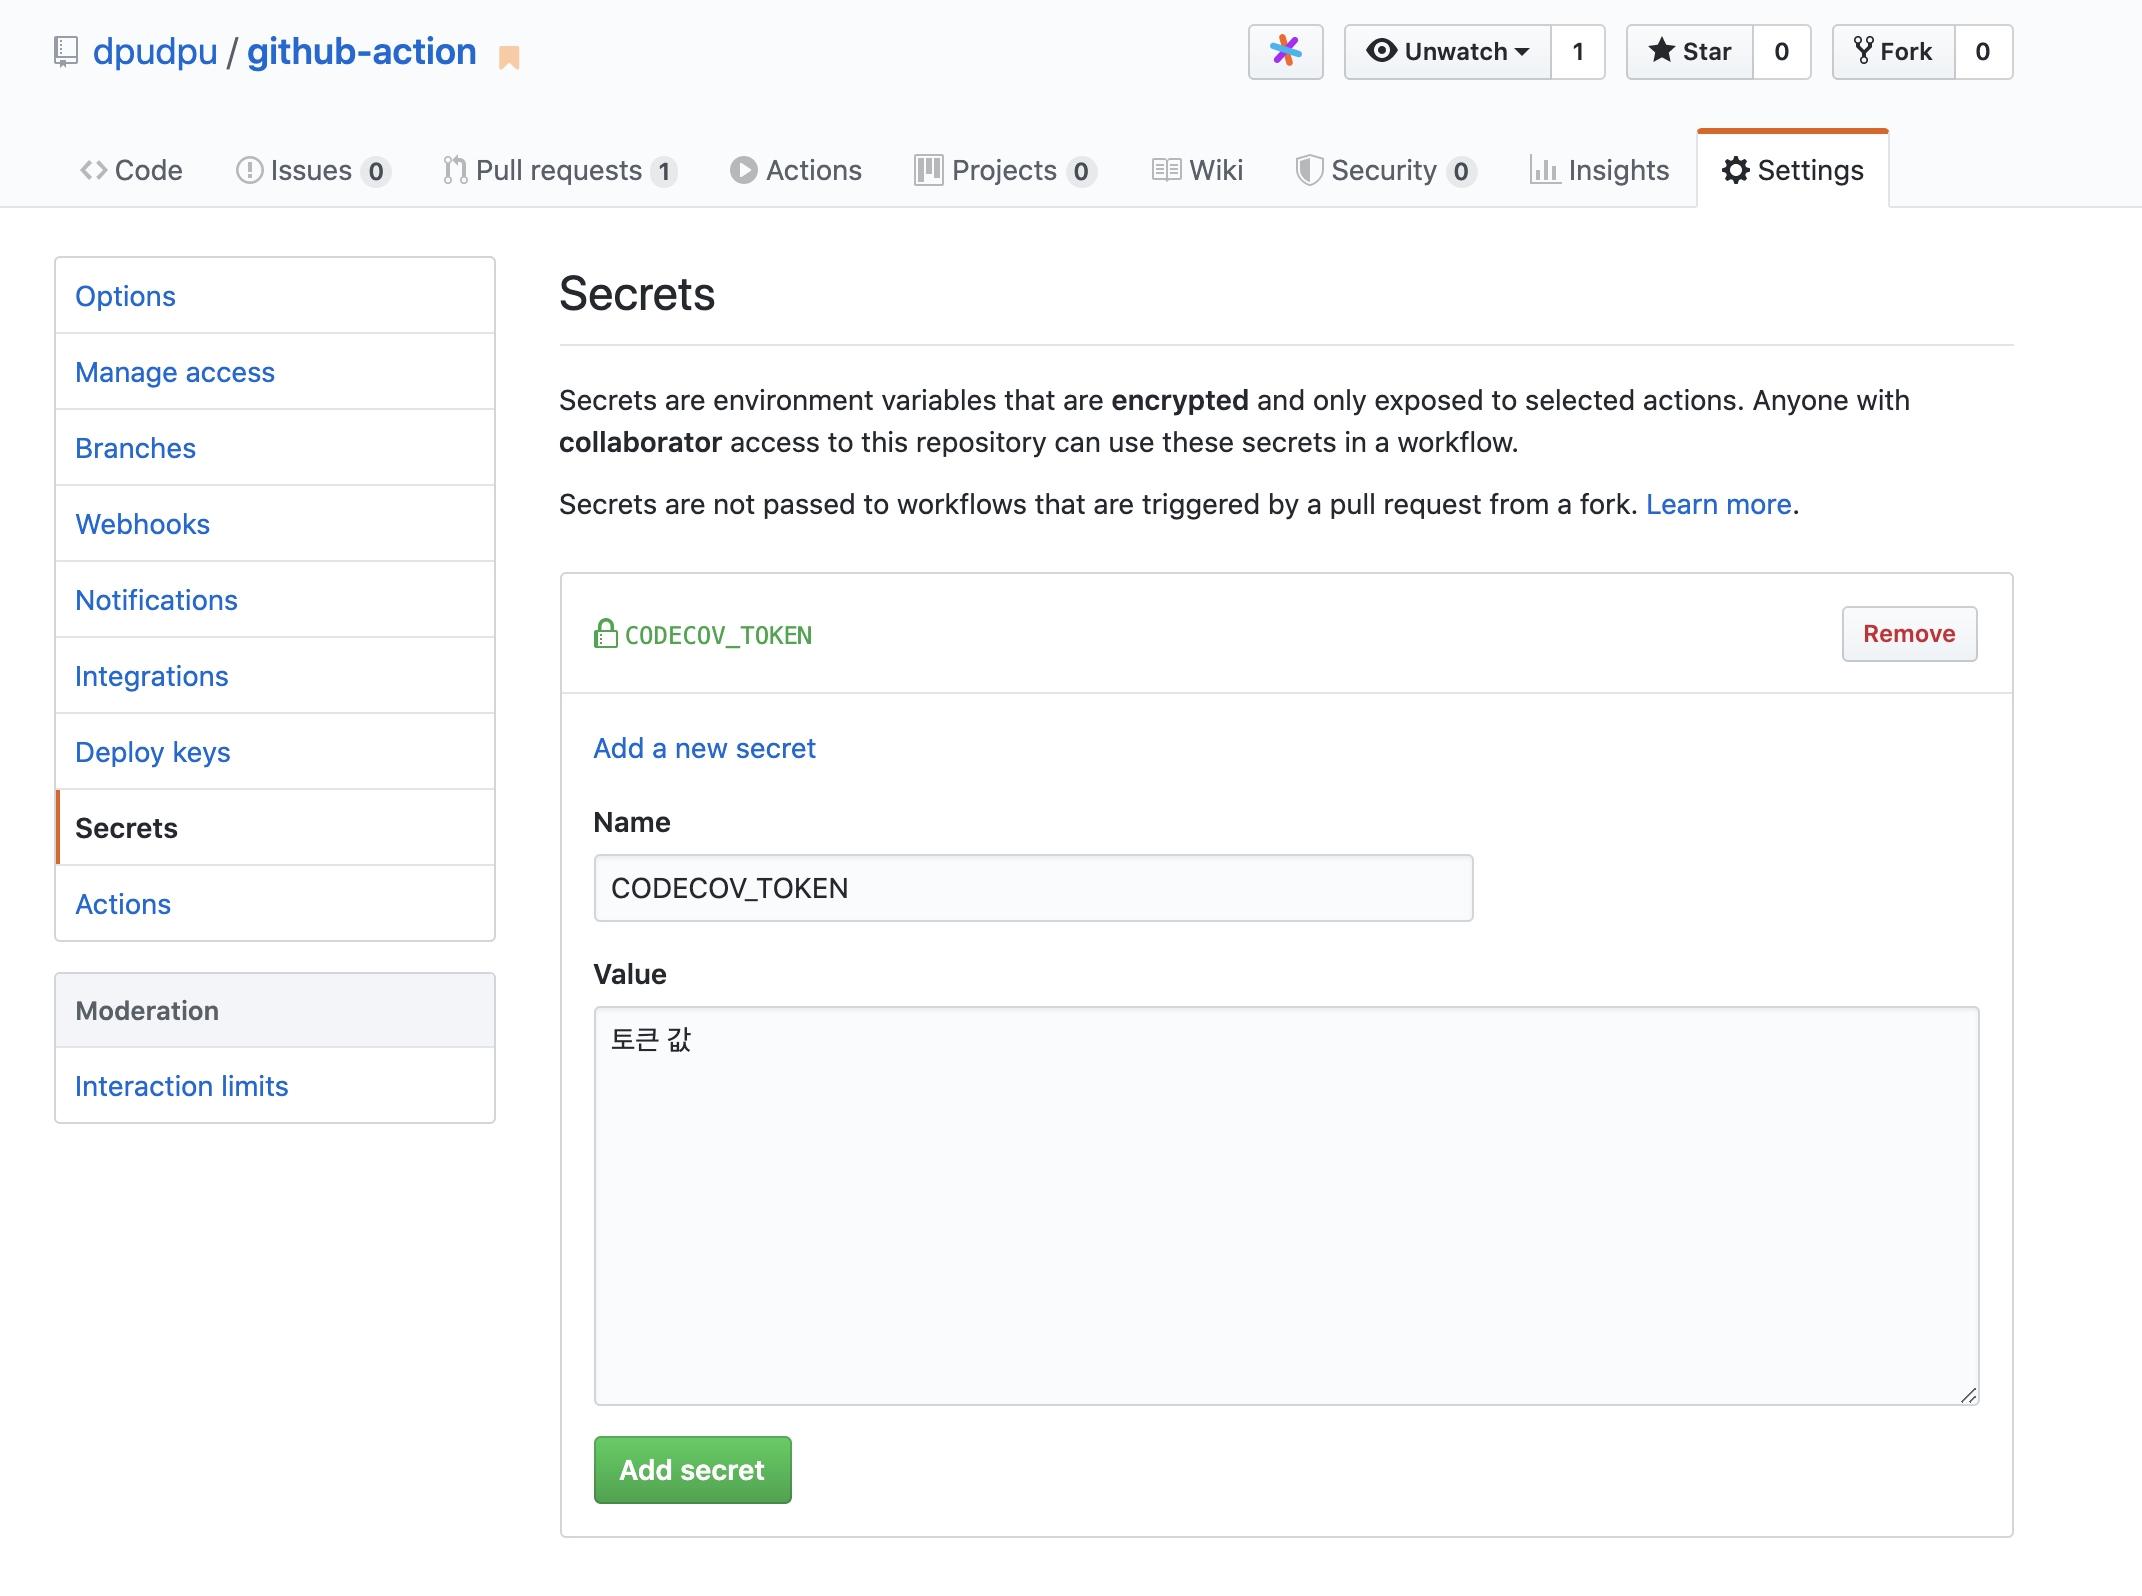This screenshot has width=2142, height=1596.
Task: Go to the Code tab
Action: pyautogui.click(x=131, y=170)
